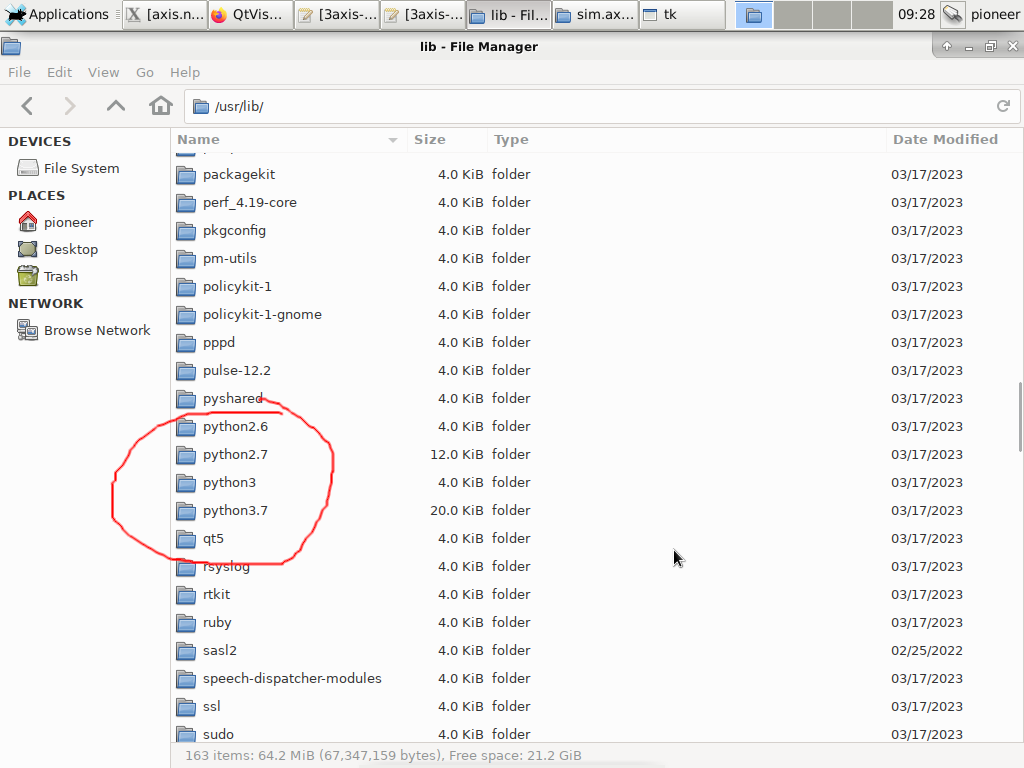The width and height of the screenshot is (1024, 768).
Task: Open File System in Devices sidebar
Action: [80, 169]
